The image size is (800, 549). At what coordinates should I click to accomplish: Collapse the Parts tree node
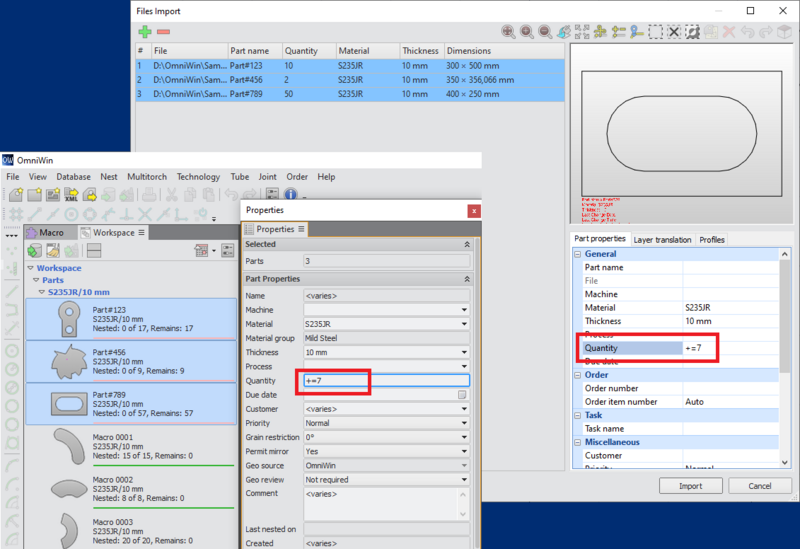[36, 280]
